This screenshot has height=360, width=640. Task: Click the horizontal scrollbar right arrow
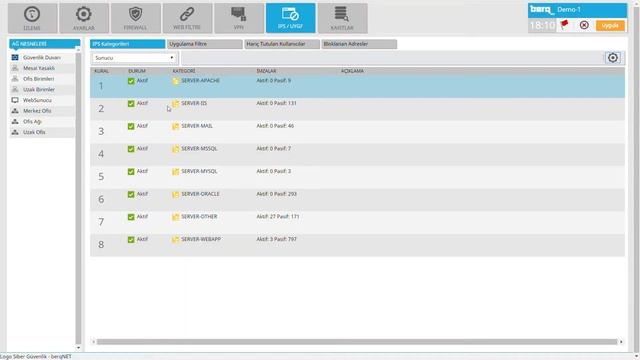(621, 342)
